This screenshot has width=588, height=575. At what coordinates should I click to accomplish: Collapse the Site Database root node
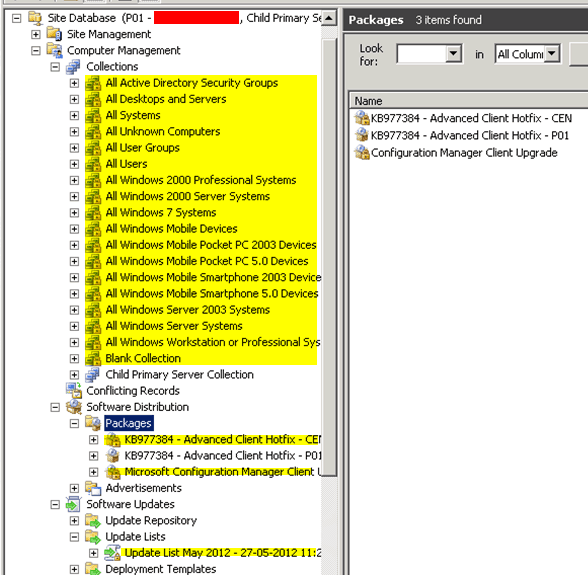point(16,18)
